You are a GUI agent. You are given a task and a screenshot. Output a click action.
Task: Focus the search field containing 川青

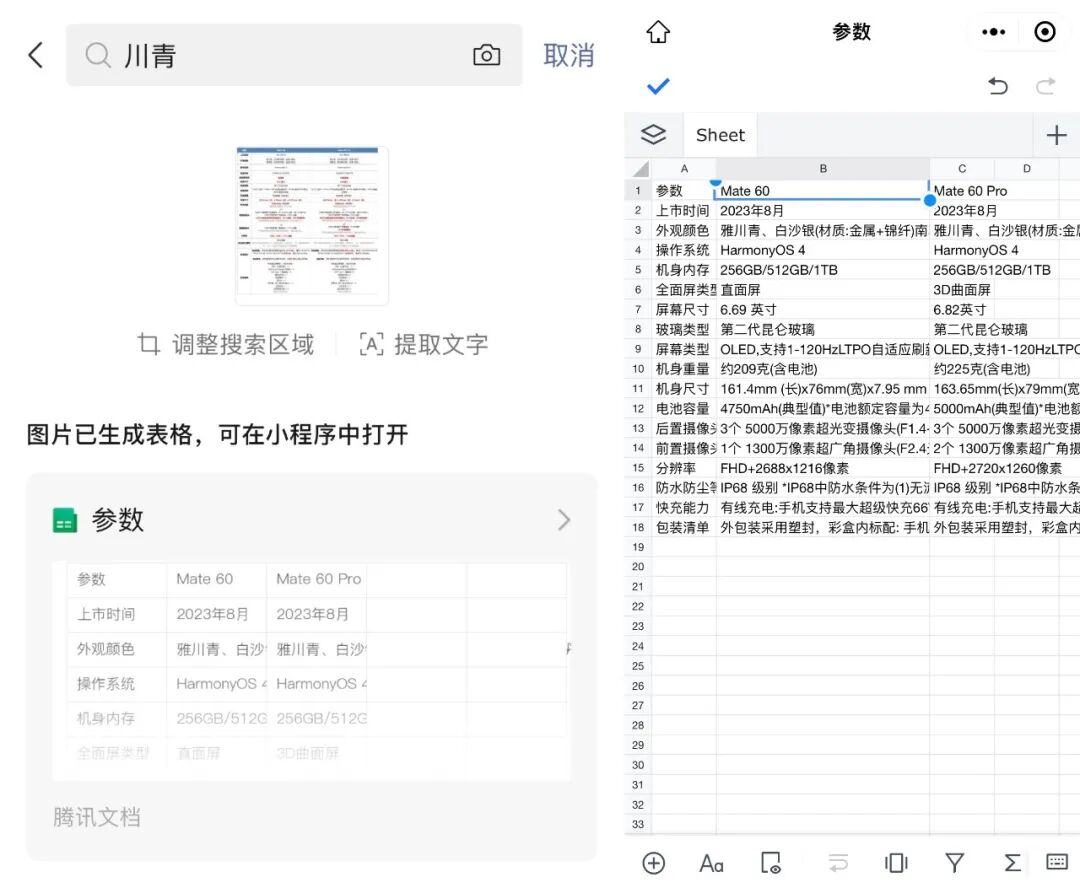pyautogui.click(x=294, y=55)
